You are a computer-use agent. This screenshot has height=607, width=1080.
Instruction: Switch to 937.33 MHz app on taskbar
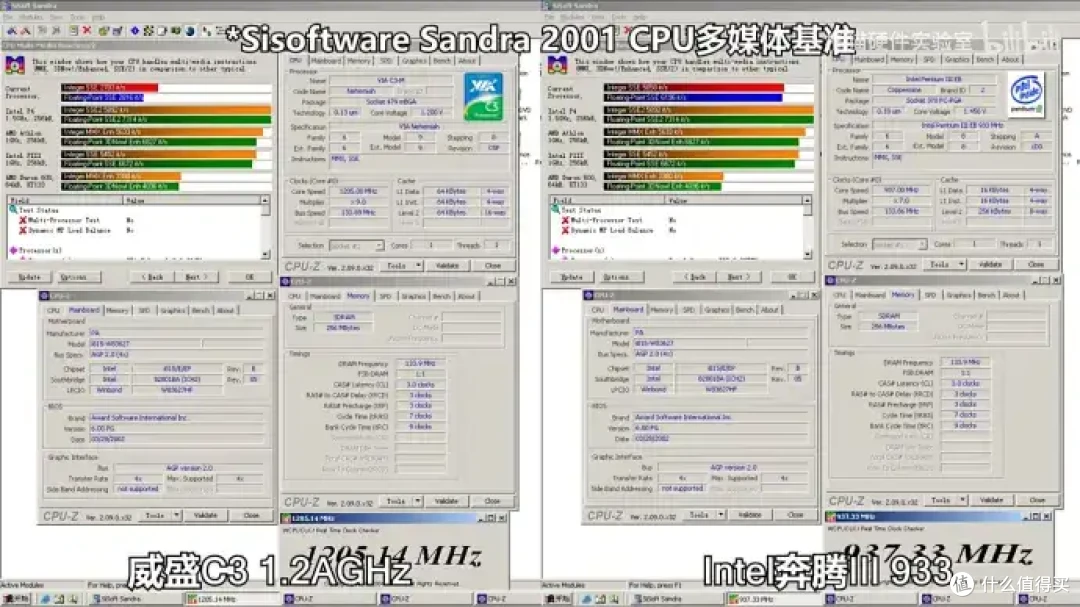[x=773, y=599]
